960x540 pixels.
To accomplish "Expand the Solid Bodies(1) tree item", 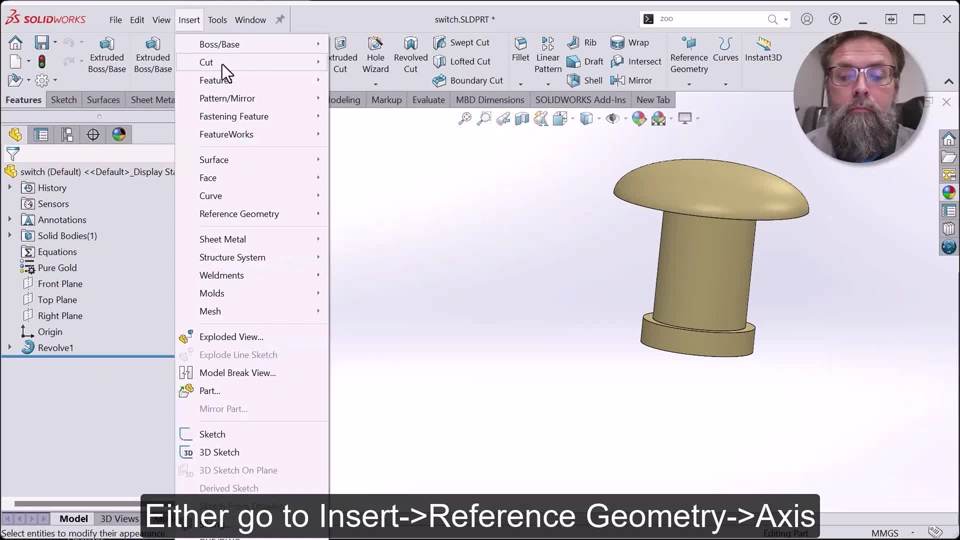I will pyautogui.click(x=9, y=235).
